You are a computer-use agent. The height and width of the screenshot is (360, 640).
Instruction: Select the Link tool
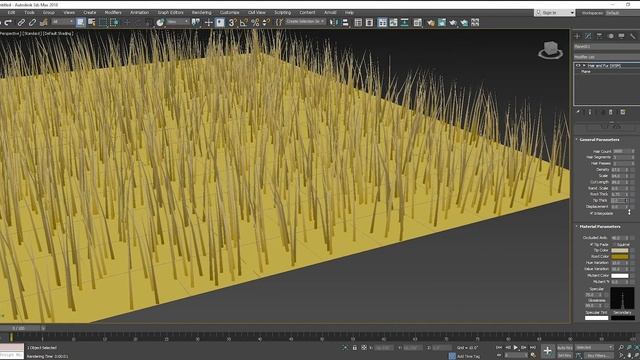click(x=21, y=22)
